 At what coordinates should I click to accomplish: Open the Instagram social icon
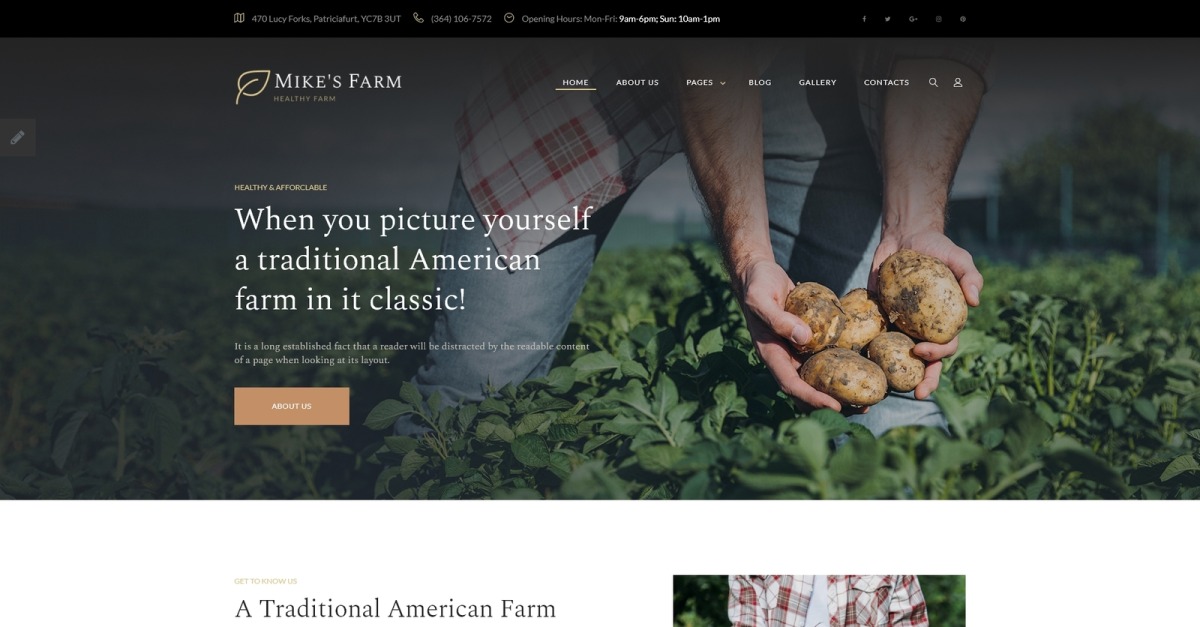(x=938, y=18)
